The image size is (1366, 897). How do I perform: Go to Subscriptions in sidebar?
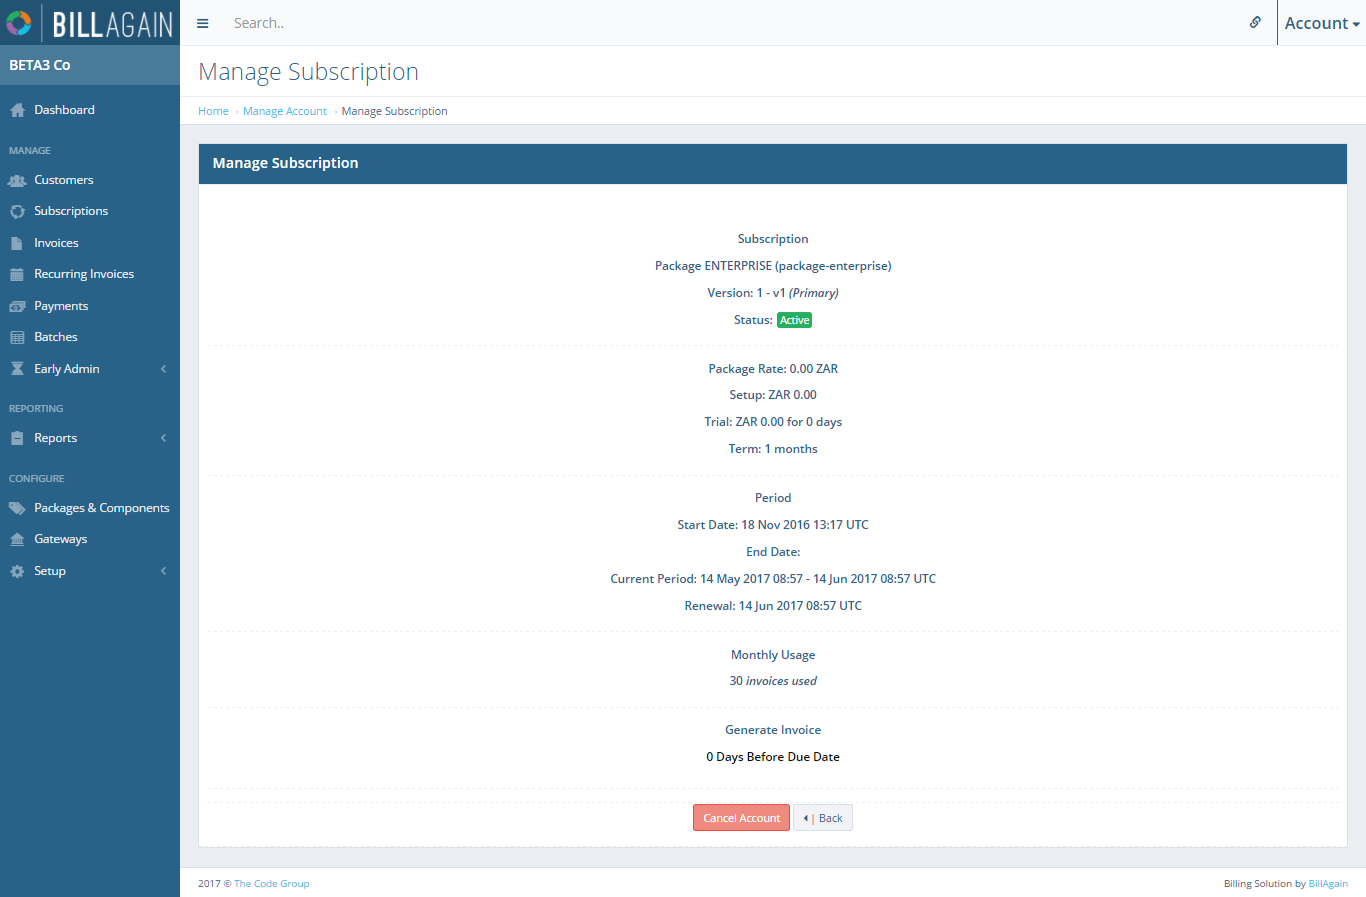click(x=71, y=211)
